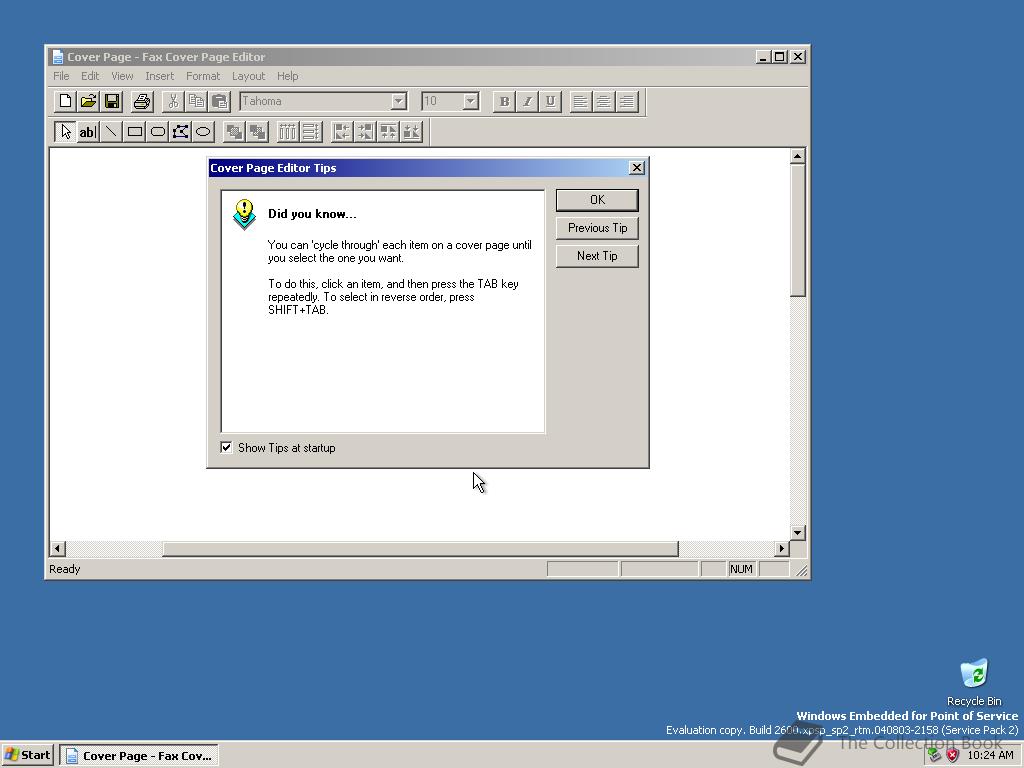1024x768 pixels.
Task: Select the Line drawing tool
Action: (110, 131)
